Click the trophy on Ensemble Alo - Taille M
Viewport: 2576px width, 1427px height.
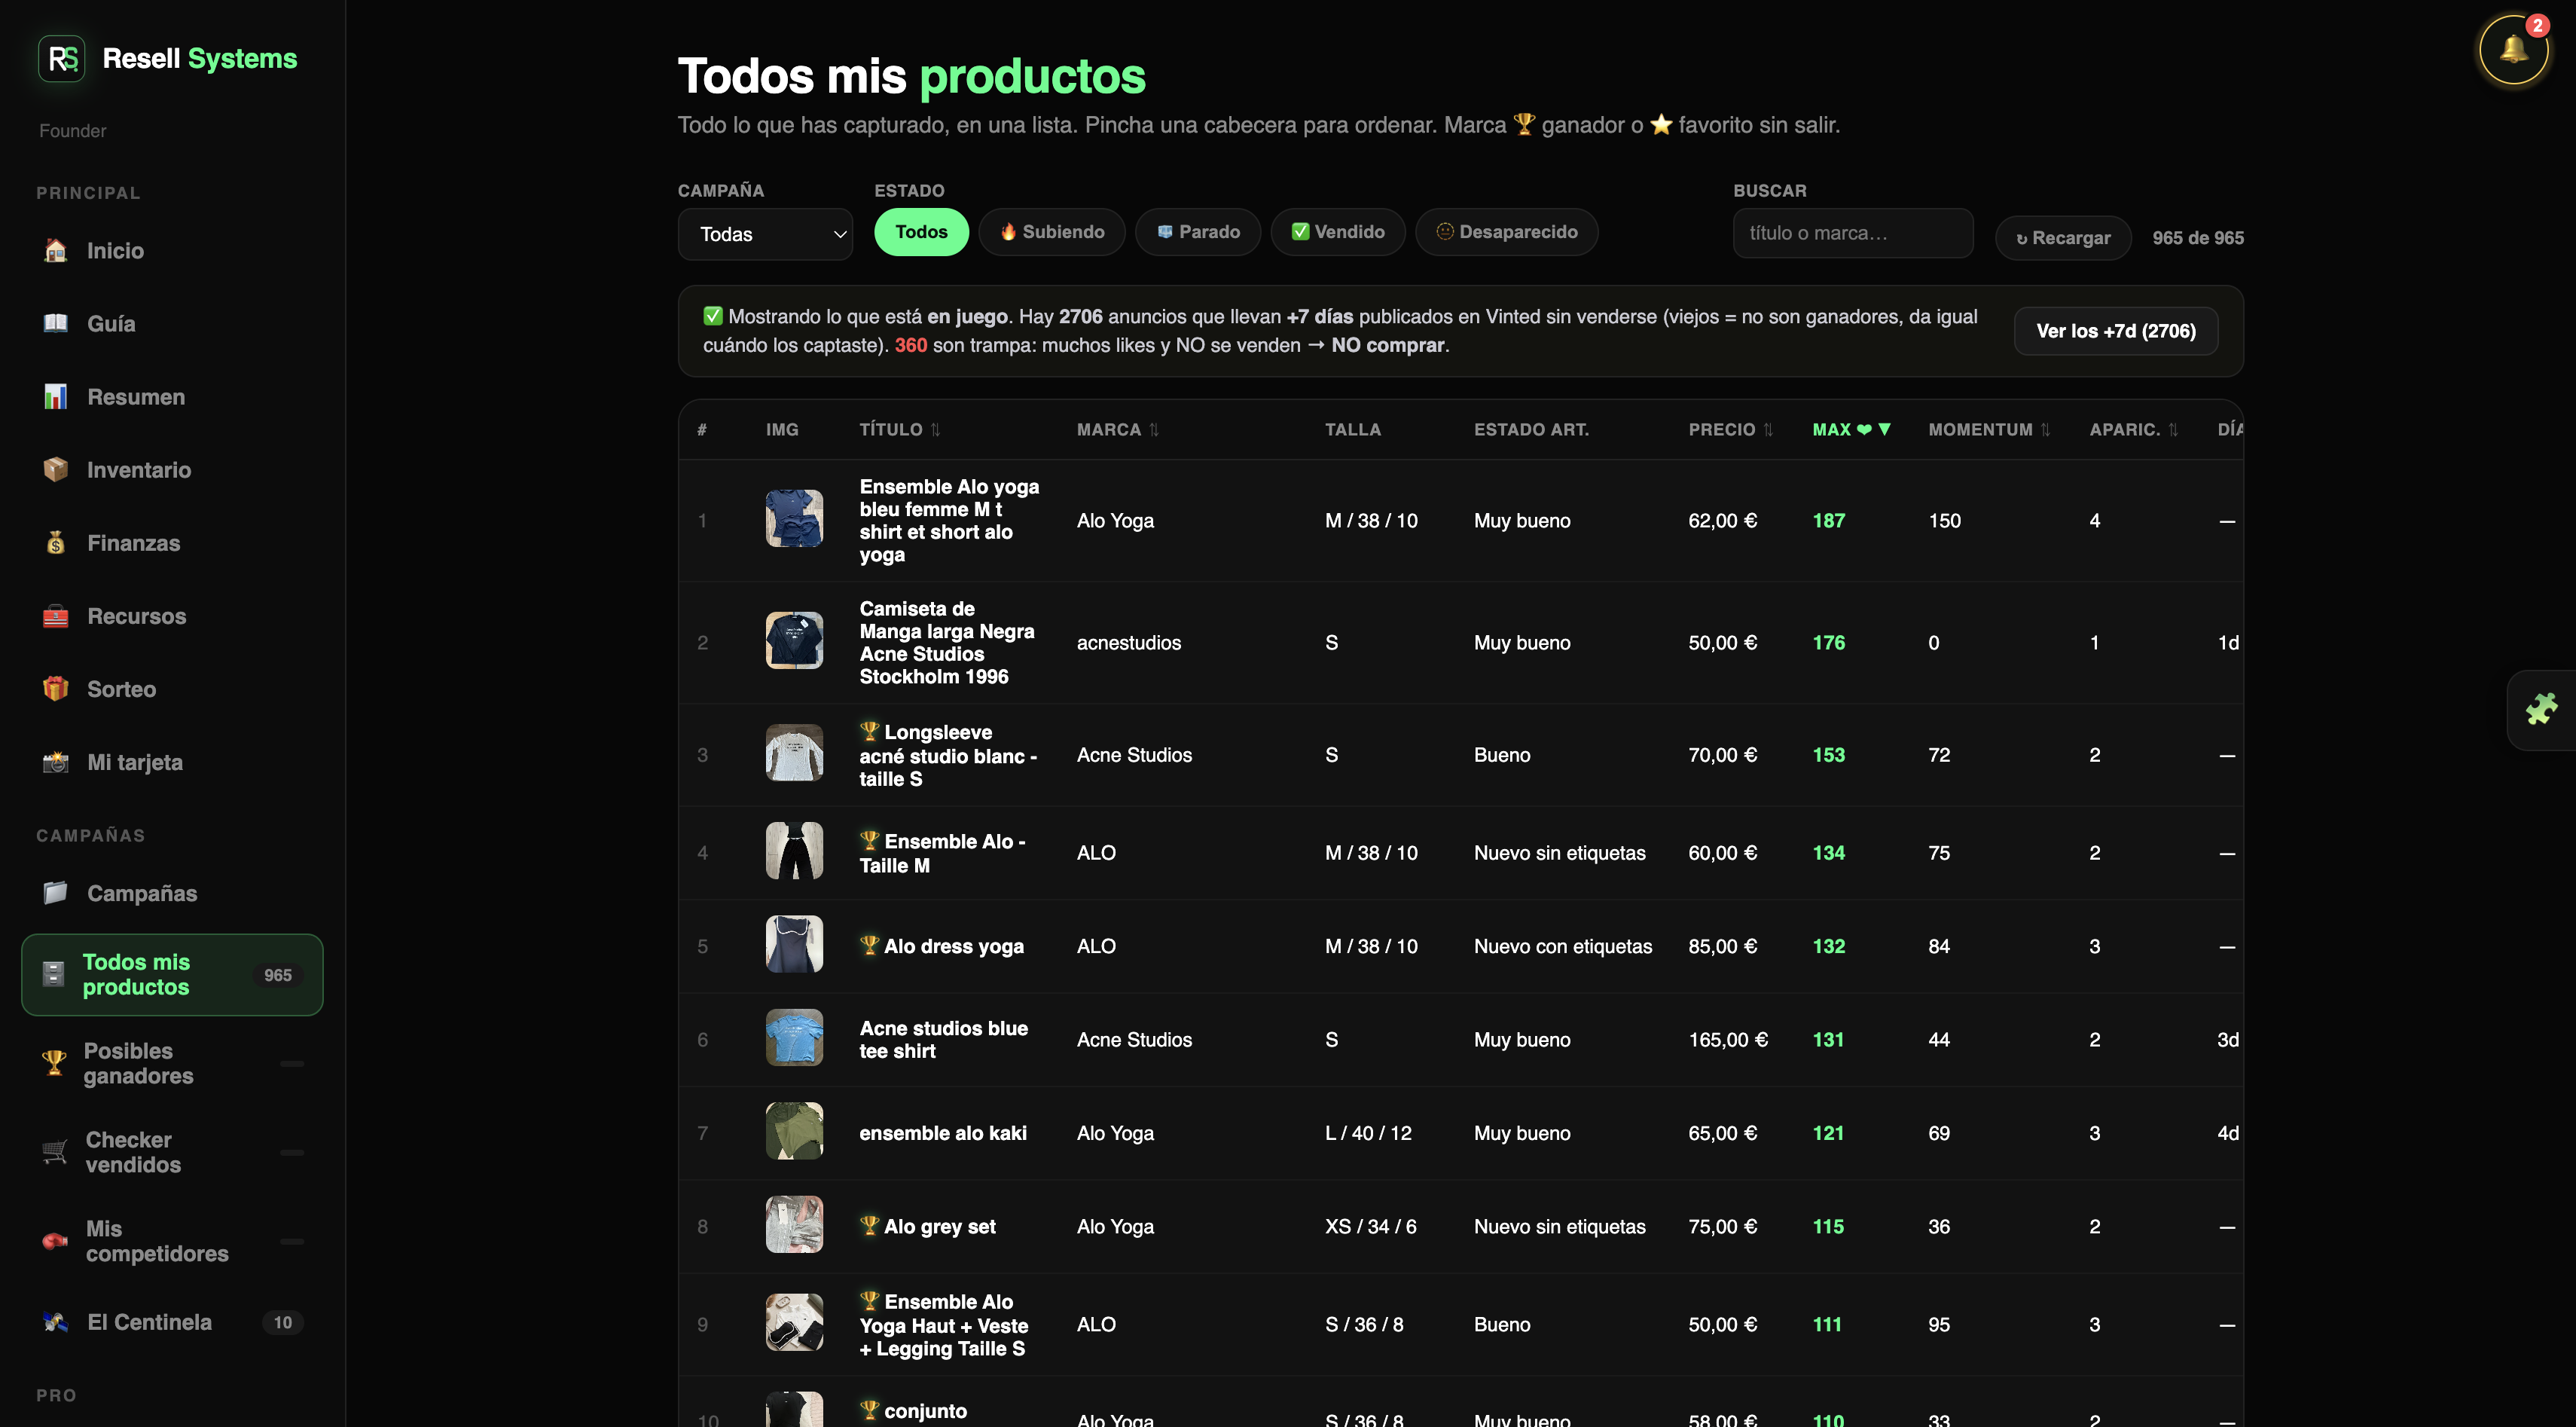pyautogui.click(x=869, y=840)
